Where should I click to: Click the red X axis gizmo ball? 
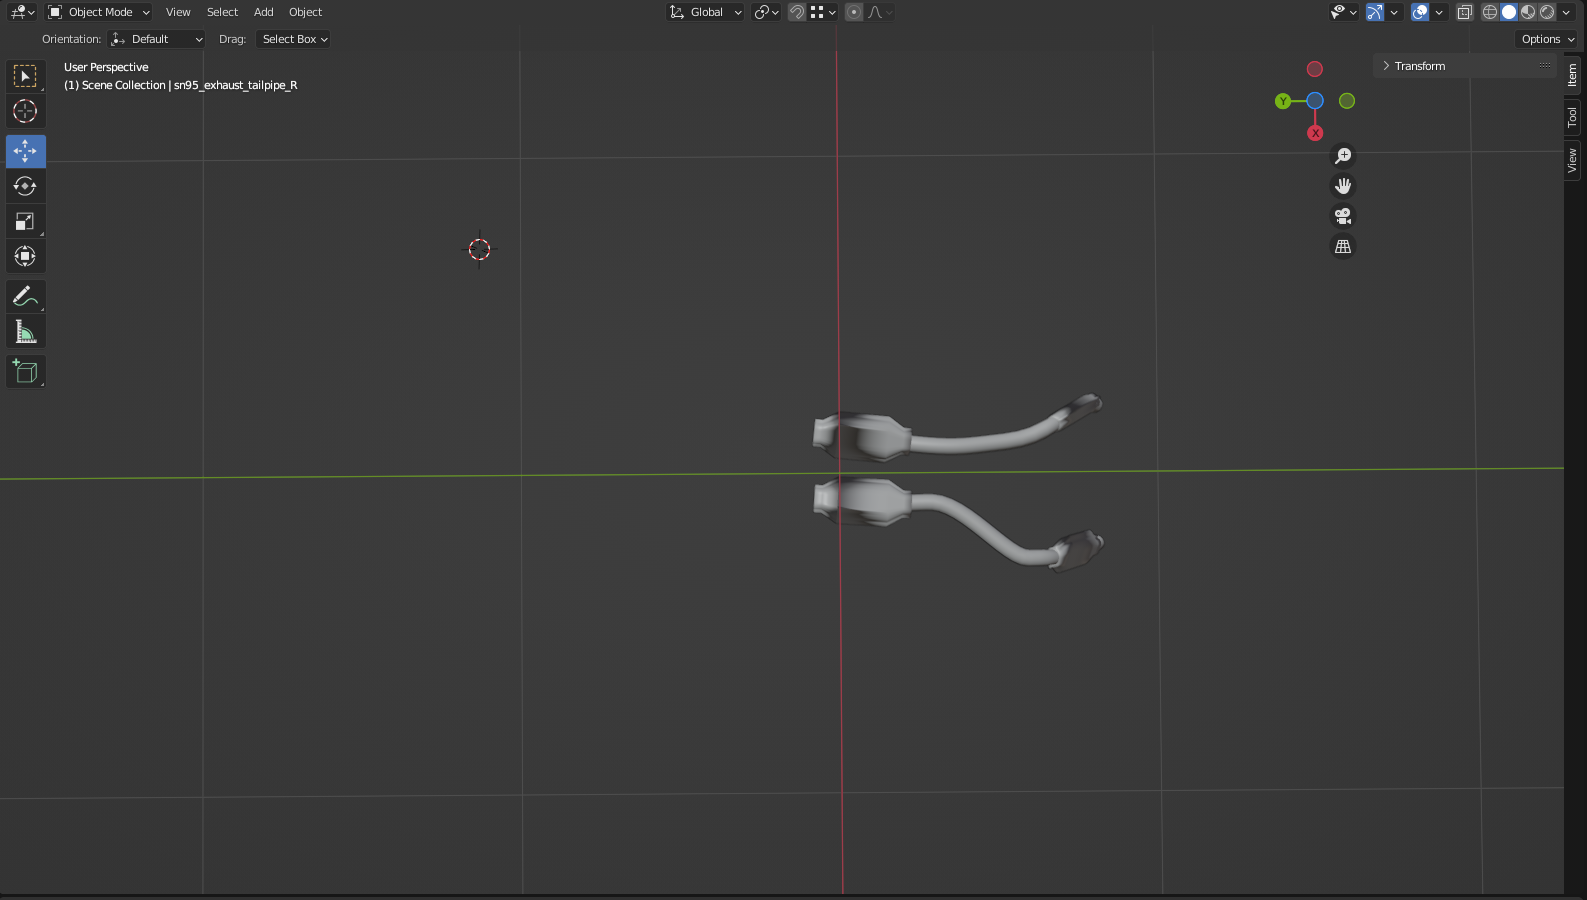[x=1315, y=133]
